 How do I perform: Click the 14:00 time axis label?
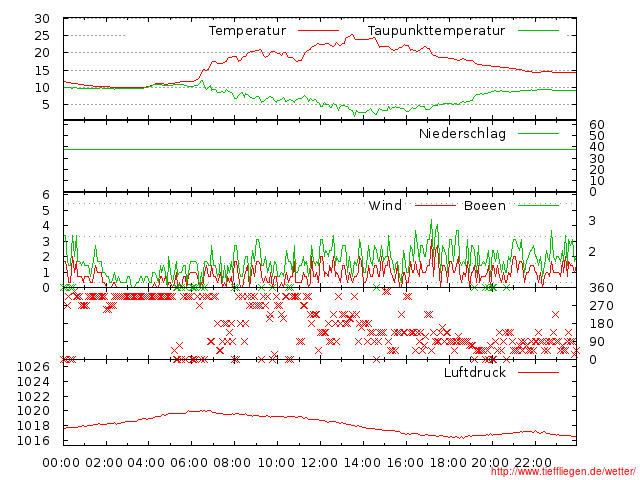click(362, 463)
